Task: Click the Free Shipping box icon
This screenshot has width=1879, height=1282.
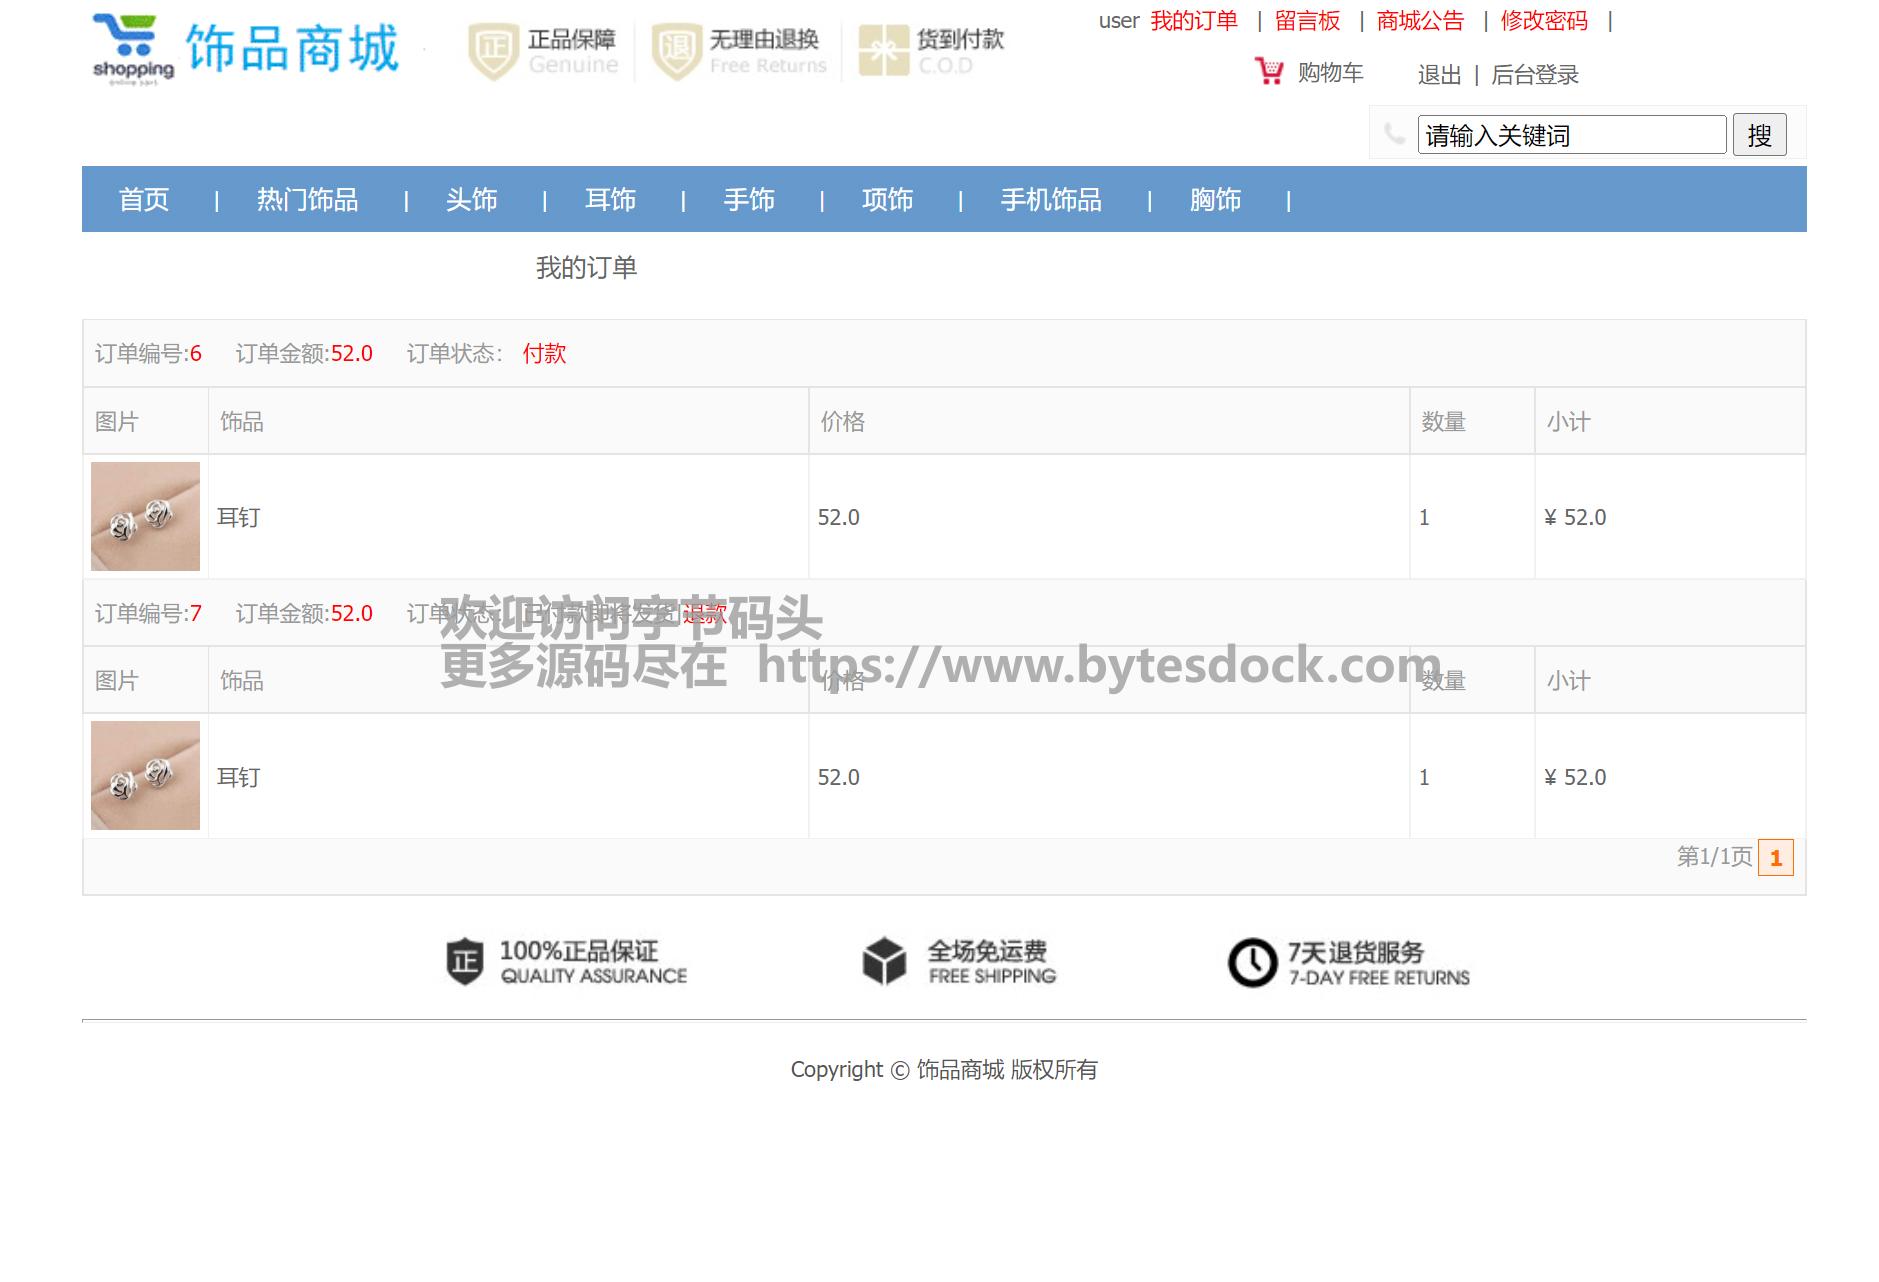Action: click(884, 961)
